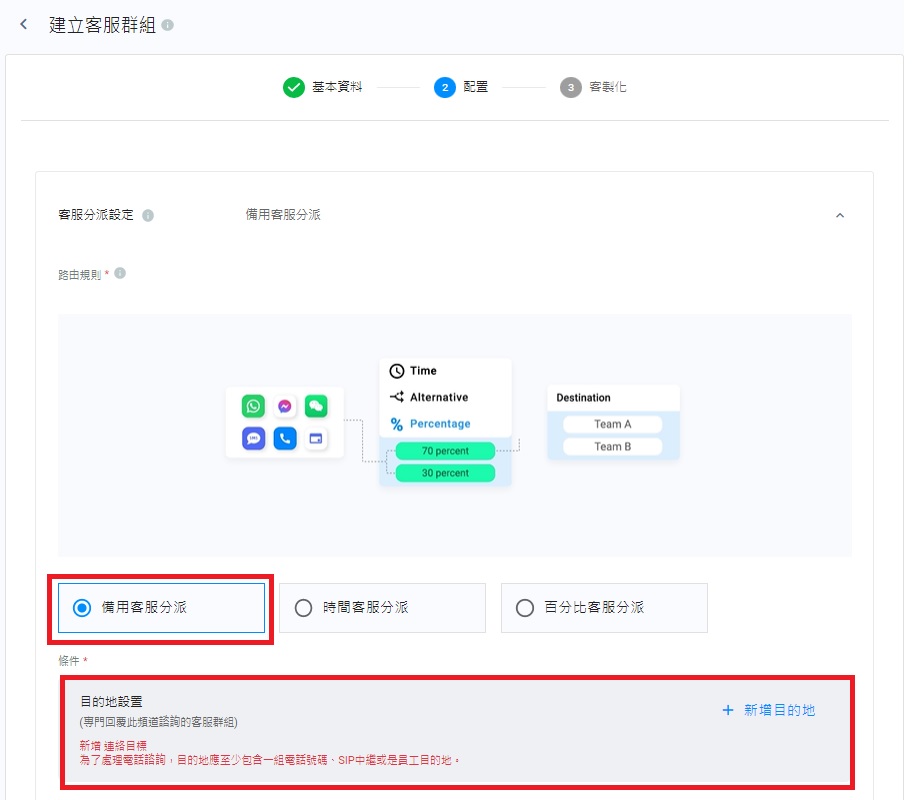Click 備用客服分派 summary text in header
This screenshot has height=800, width=912.
click(x=283, y=215)
